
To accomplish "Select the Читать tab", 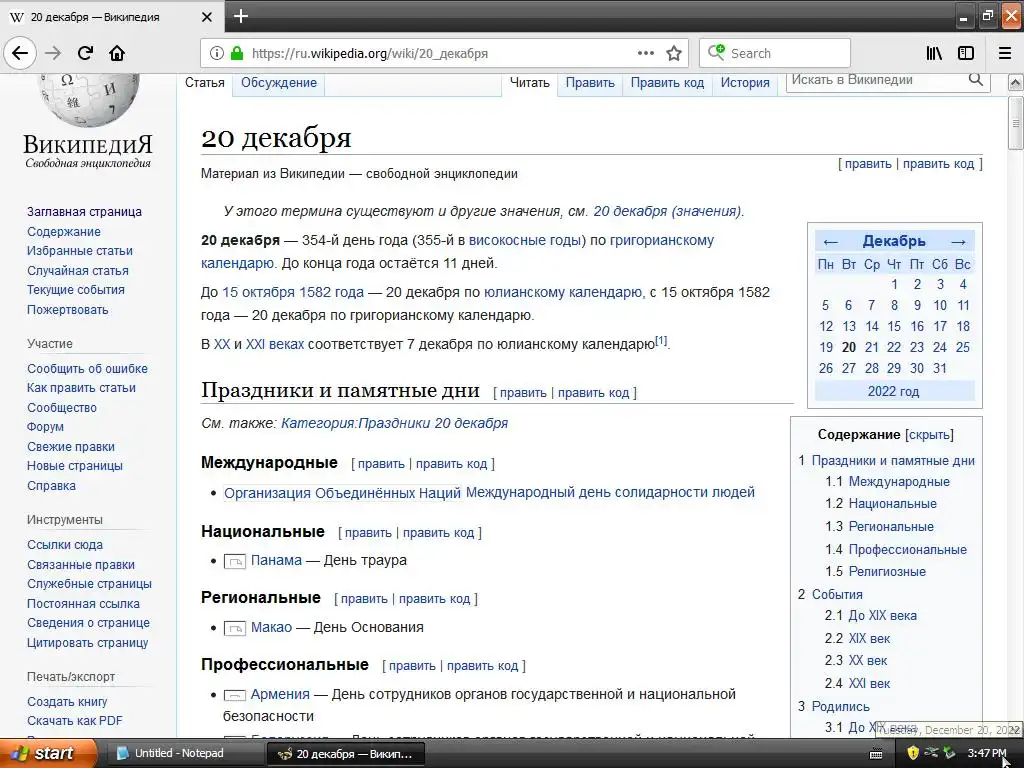I will [x=530, y=82].
